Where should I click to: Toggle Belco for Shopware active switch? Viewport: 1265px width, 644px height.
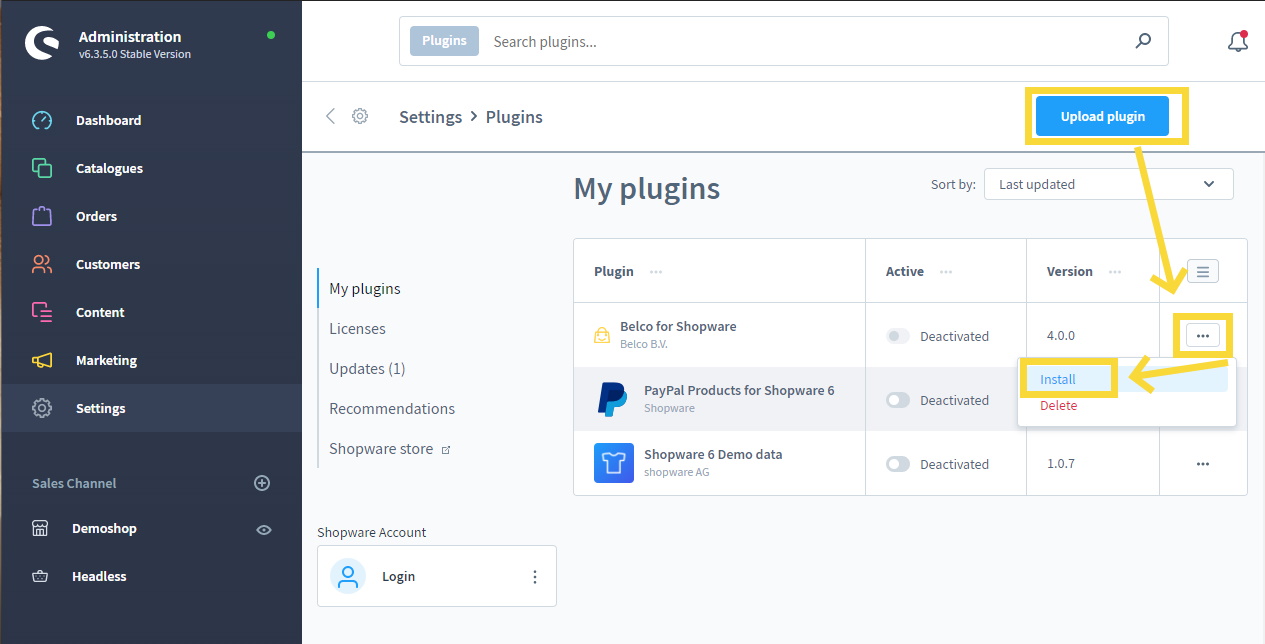(x=898, y=336)
